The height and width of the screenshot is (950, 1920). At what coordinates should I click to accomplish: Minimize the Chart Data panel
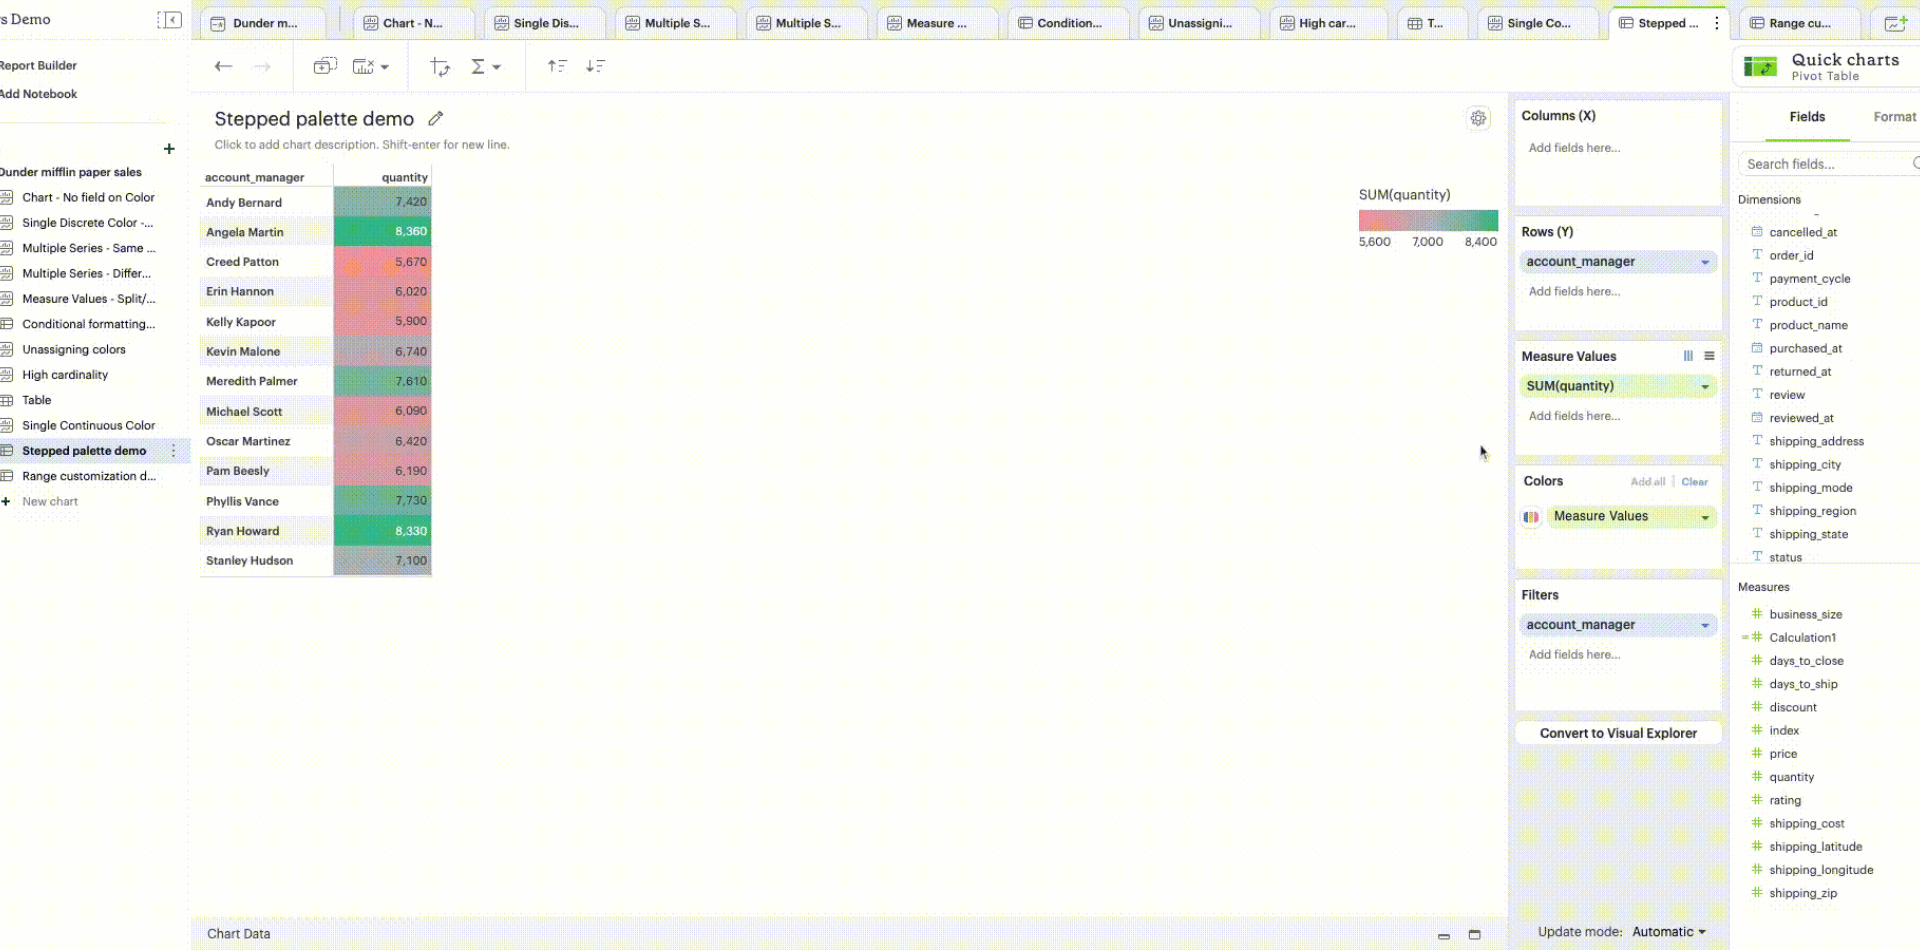point(1443,935)
